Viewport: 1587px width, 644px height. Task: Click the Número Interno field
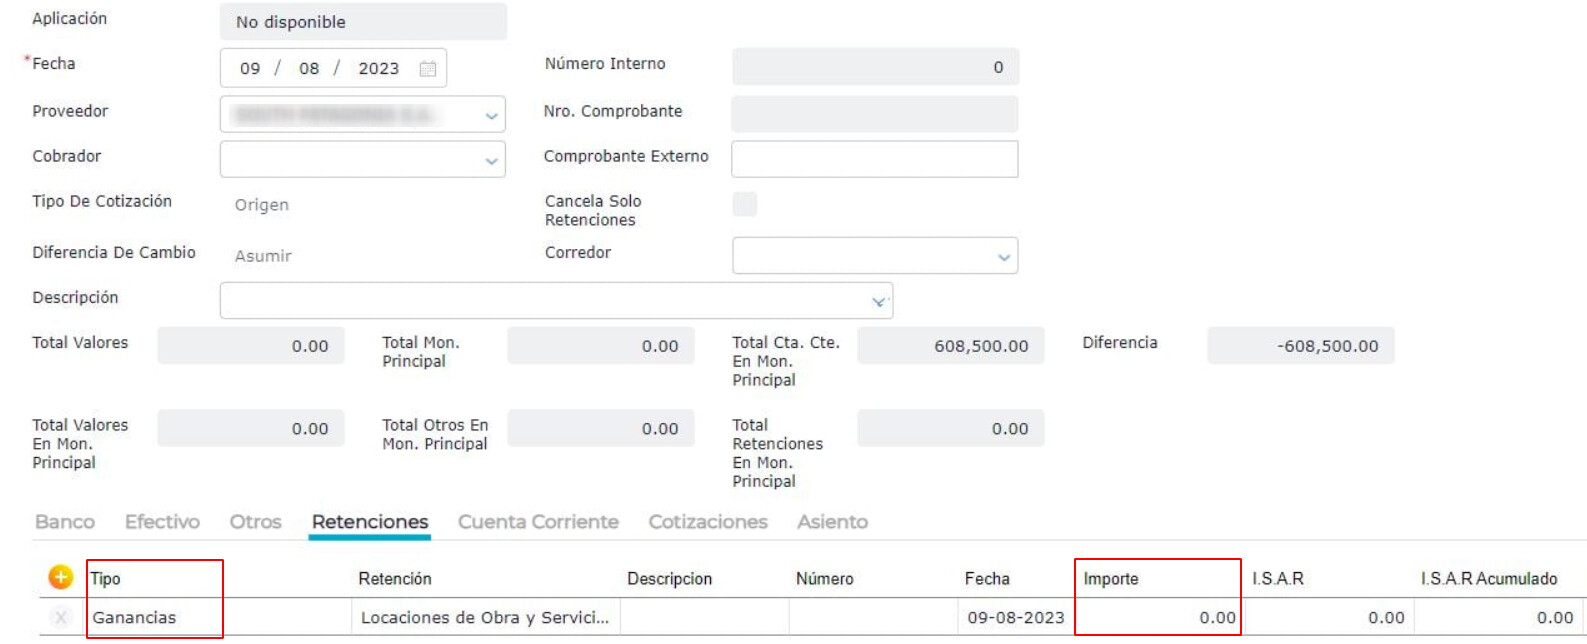pos(875,67)
